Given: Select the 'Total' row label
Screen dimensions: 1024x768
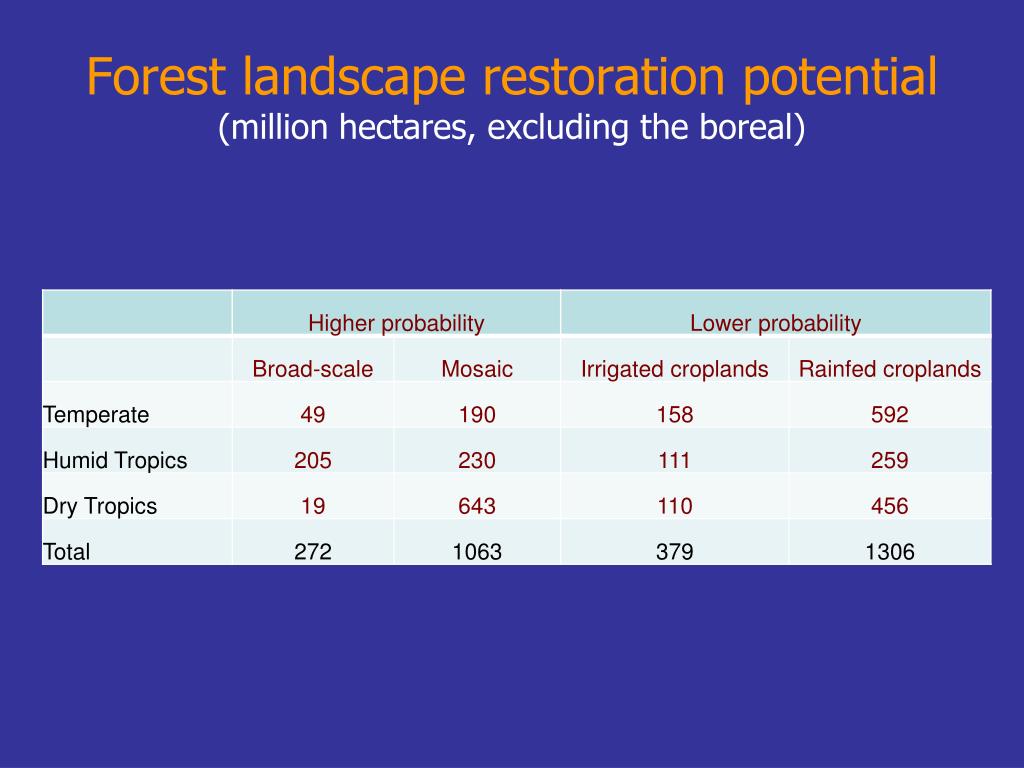Looking at the screenshot, I should click(x=67, y=552).
